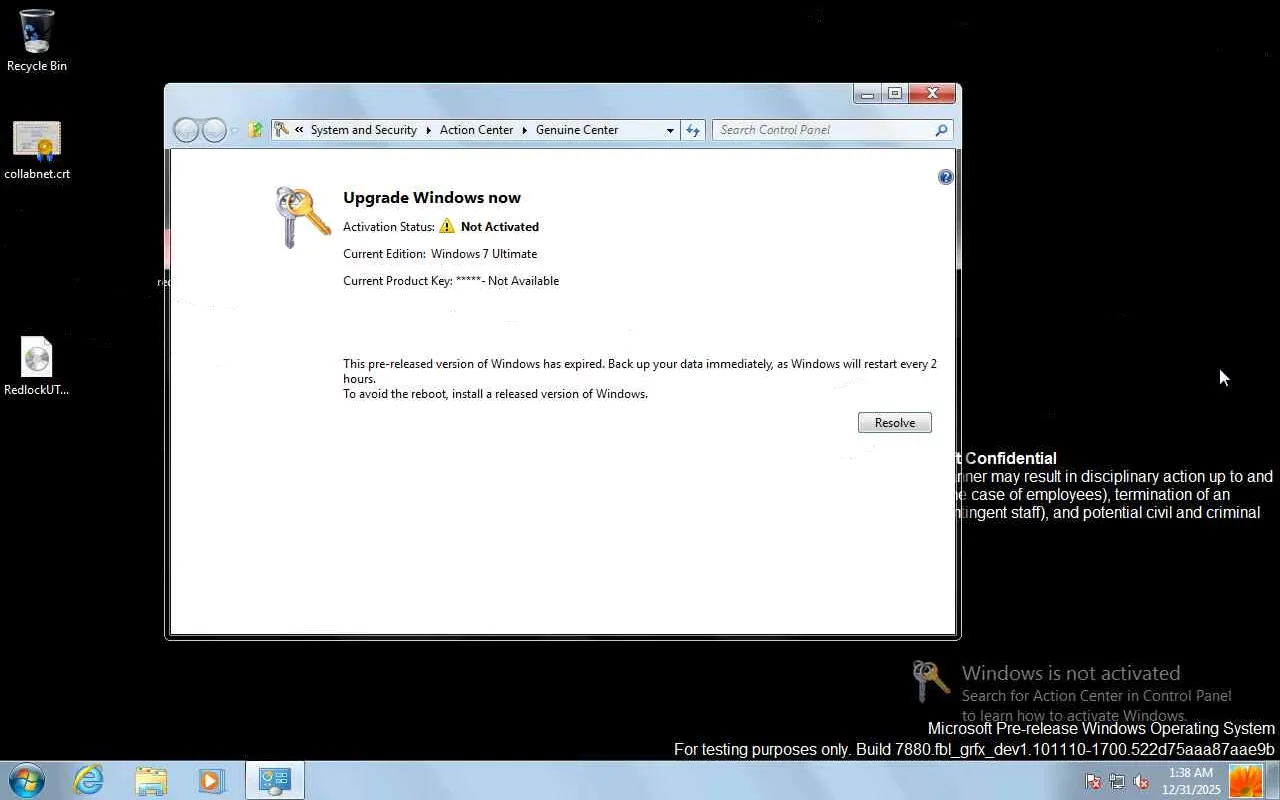Select the collabnet.crt certificate file
Screen dimensions: 1280x800
37,150
